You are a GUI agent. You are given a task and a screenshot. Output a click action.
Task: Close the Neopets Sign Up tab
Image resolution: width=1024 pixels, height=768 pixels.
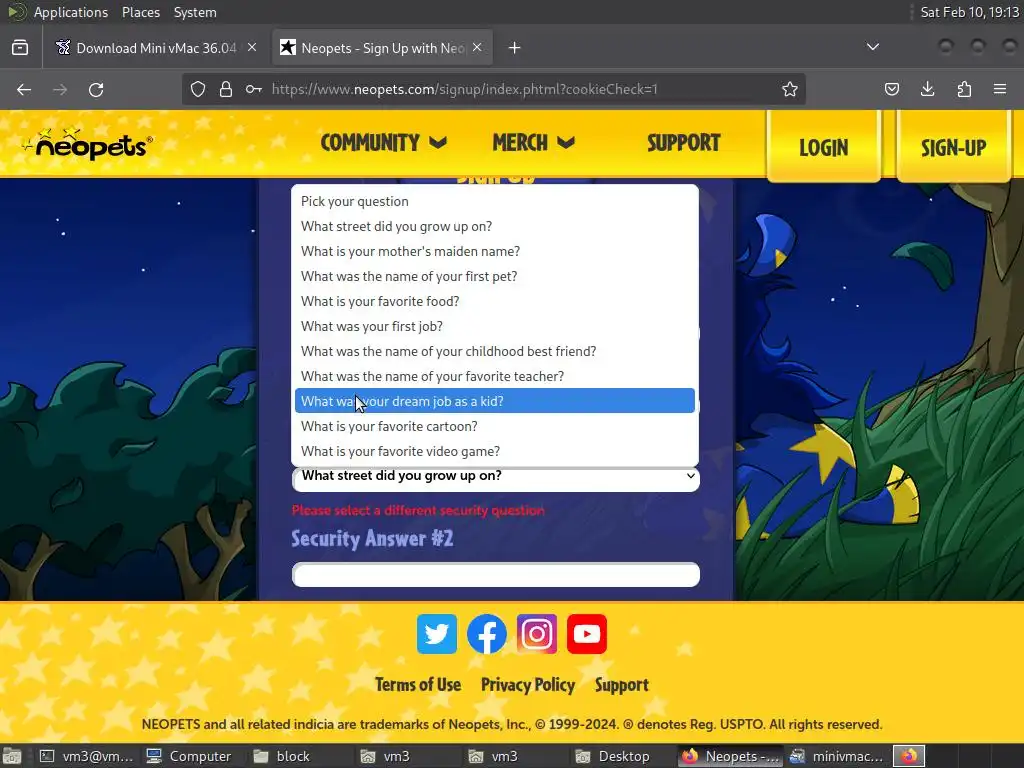(x=477, y=48)
